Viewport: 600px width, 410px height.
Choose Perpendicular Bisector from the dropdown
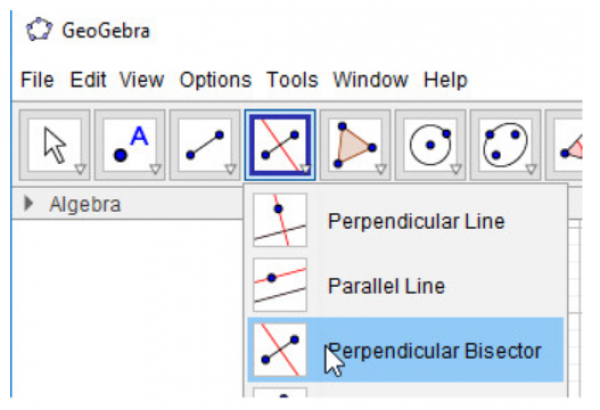(433, 350)
